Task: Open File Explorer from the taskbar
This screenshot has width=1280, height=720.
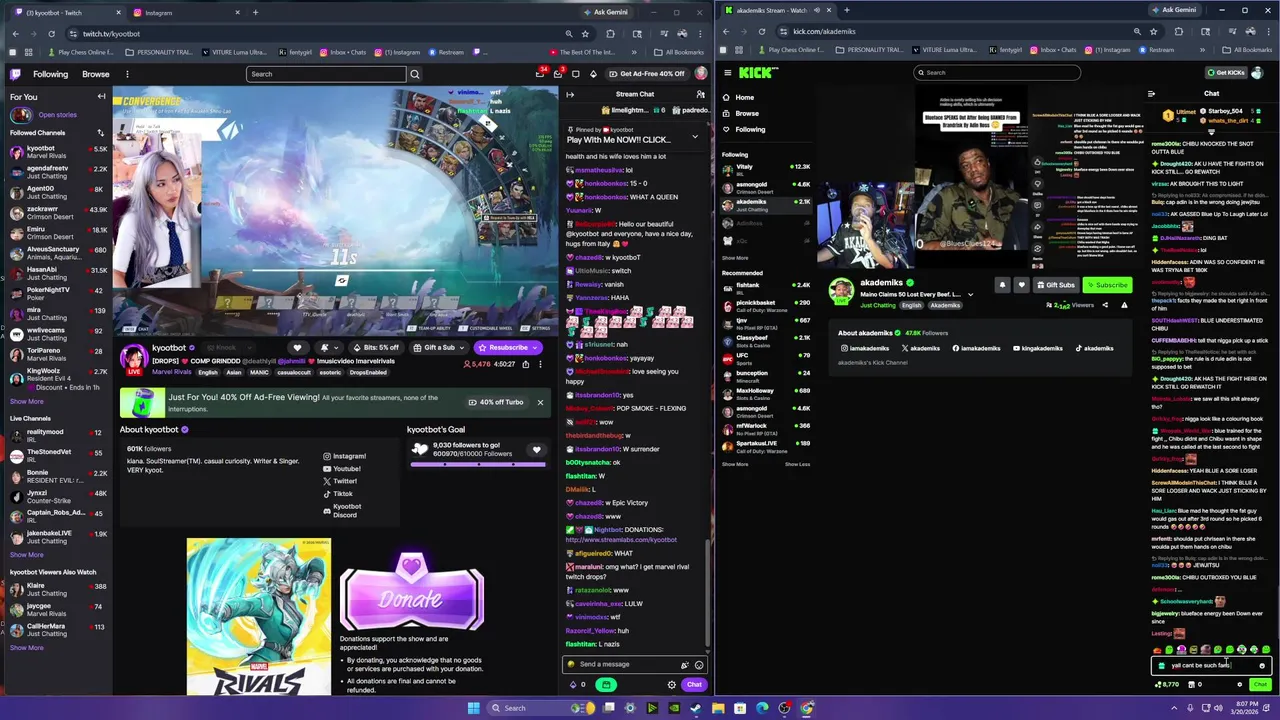Action: pos(718,708)
